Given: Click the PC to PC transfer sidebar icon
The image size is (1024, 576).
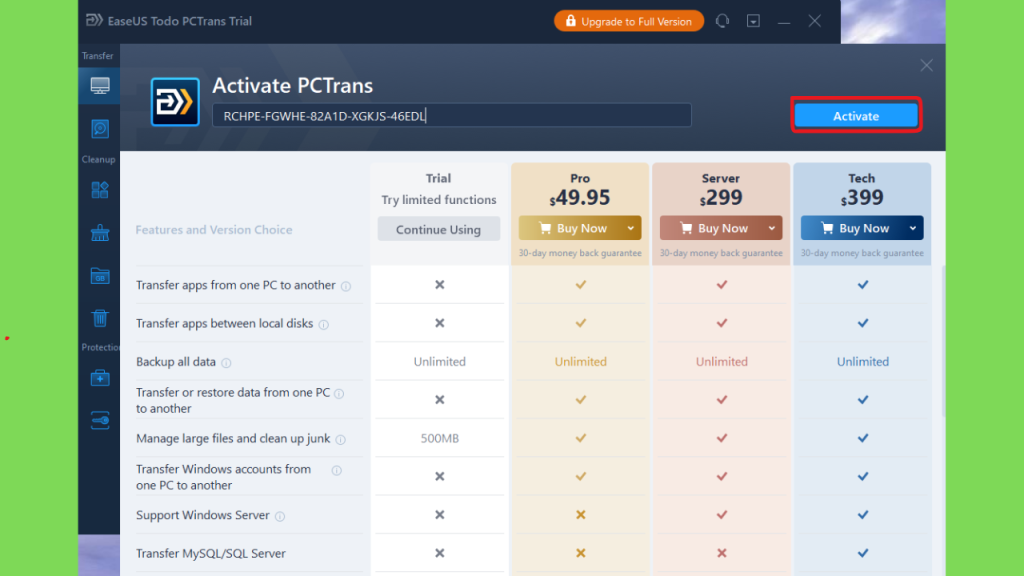Looking at the screenshot, I should [x=100, y=86].
